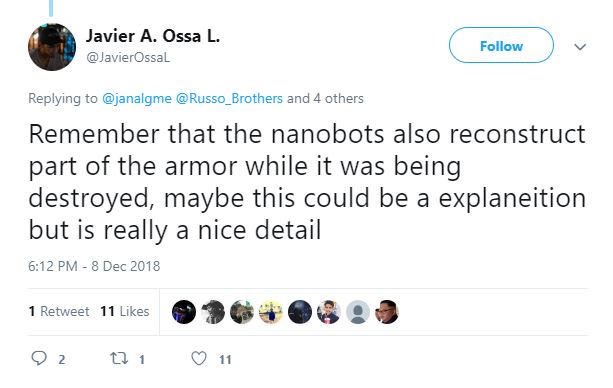
Task: Click third liker avatar in row
Action: point(242,312)
